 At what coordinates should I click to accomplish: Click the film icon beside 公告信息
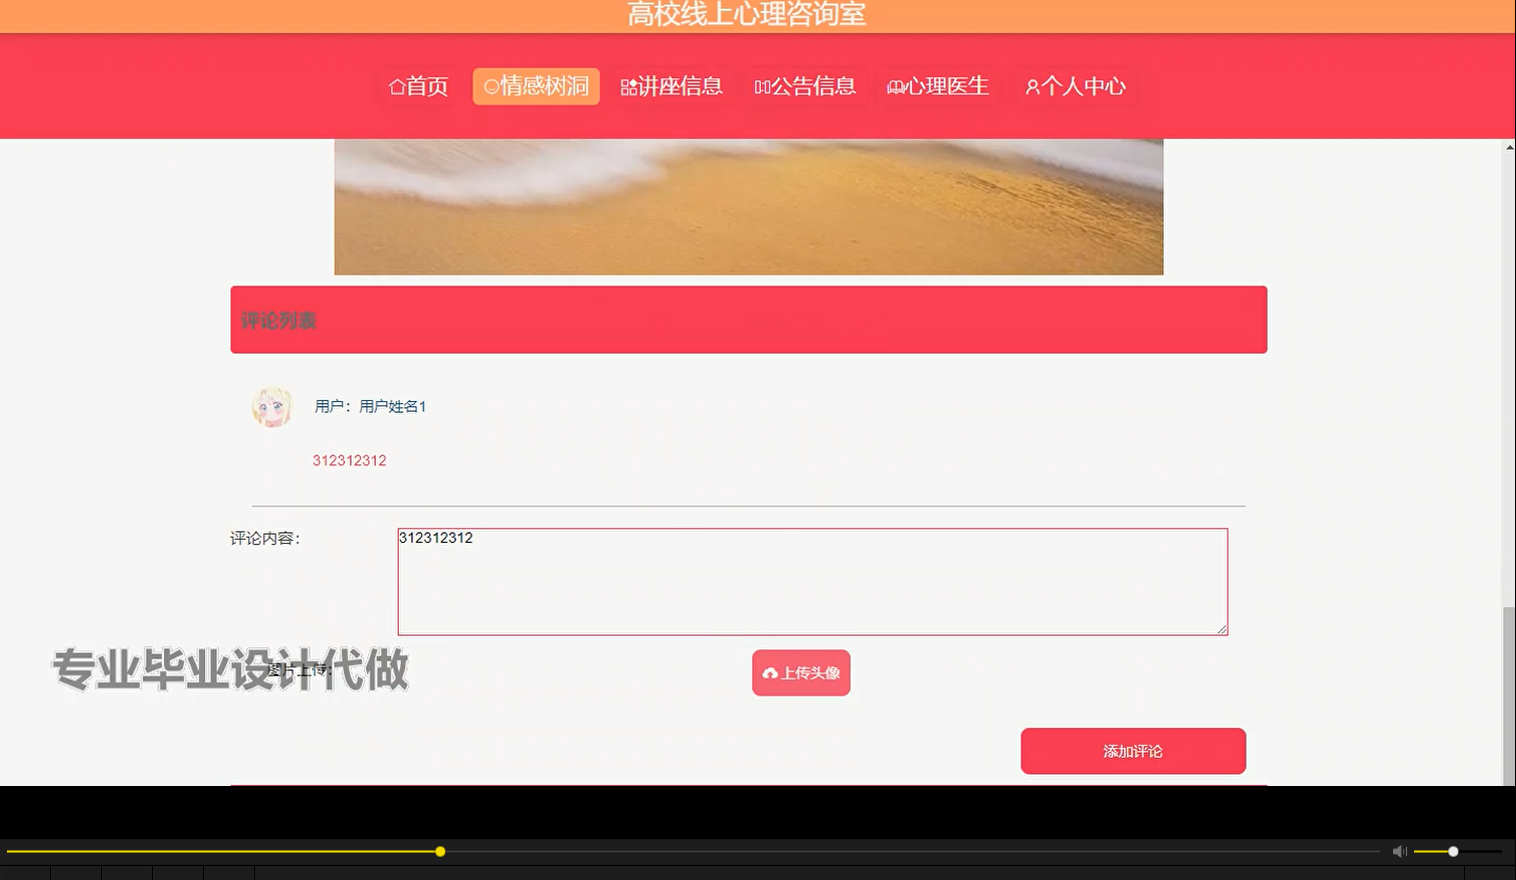760,87
